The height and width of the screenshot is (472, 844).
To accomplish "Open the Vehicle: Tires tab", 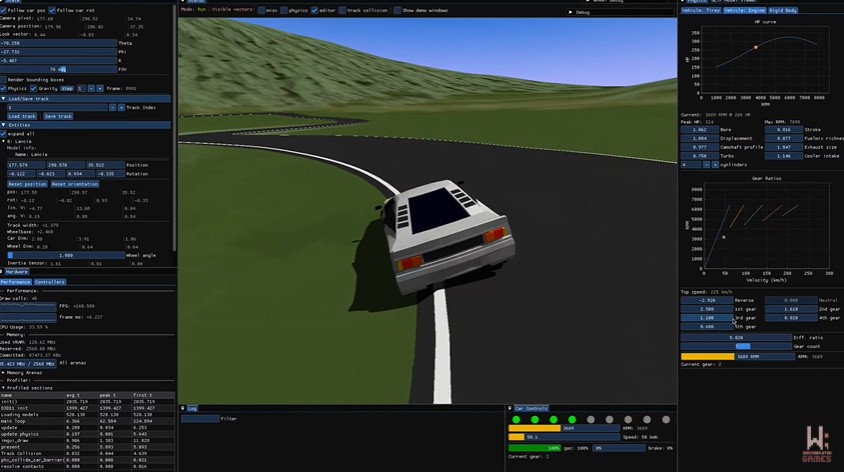I will coord(701,10).
